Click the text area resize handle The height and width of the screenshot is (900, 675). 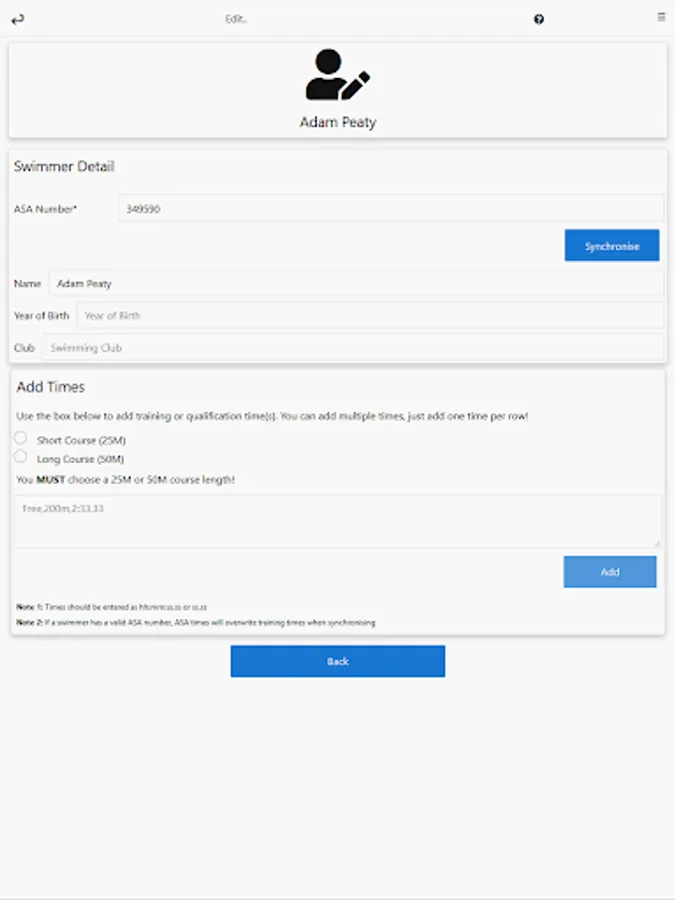coord(657,543)
